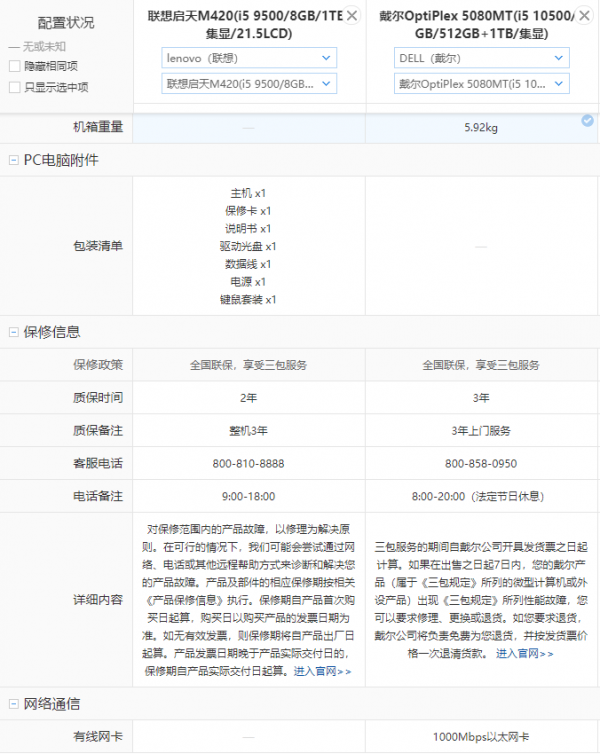Click the 1000Mbps以太网卡 cell

pos(481,737)
